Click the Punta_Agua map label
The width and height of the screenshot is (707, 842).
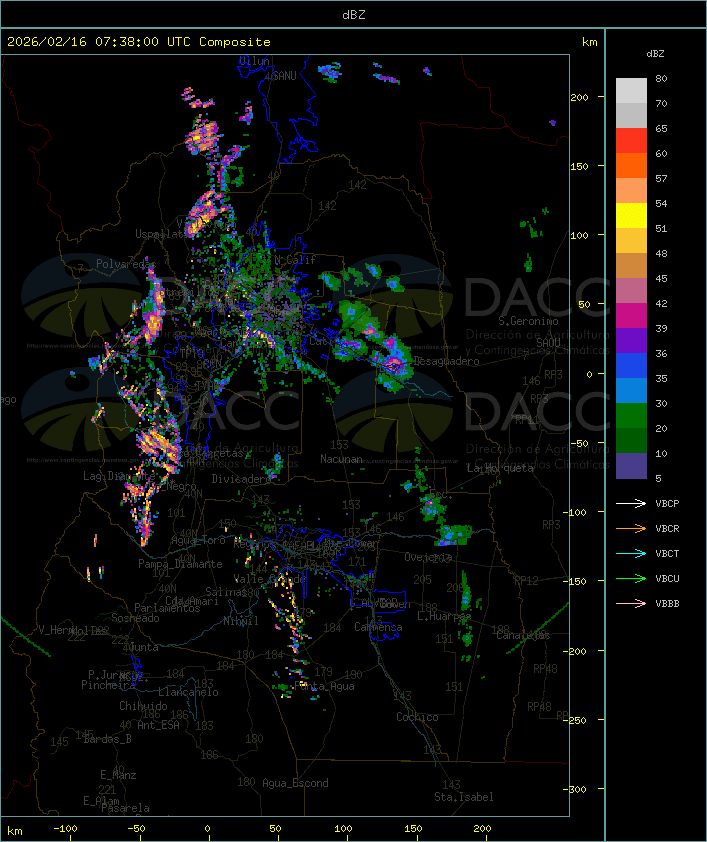click(324, 686)
